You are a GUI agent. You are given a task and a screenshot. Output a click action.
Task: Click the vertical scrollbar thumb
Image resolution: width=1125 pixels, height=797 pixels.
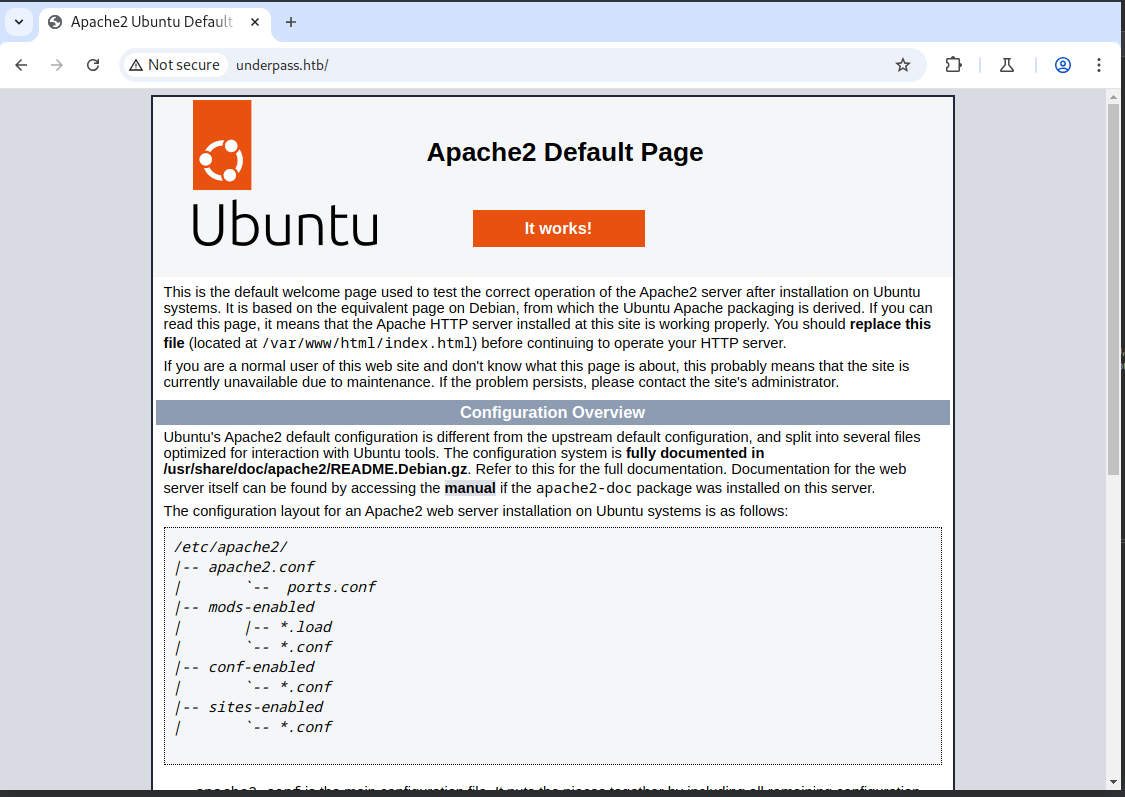pos(1114,289)
